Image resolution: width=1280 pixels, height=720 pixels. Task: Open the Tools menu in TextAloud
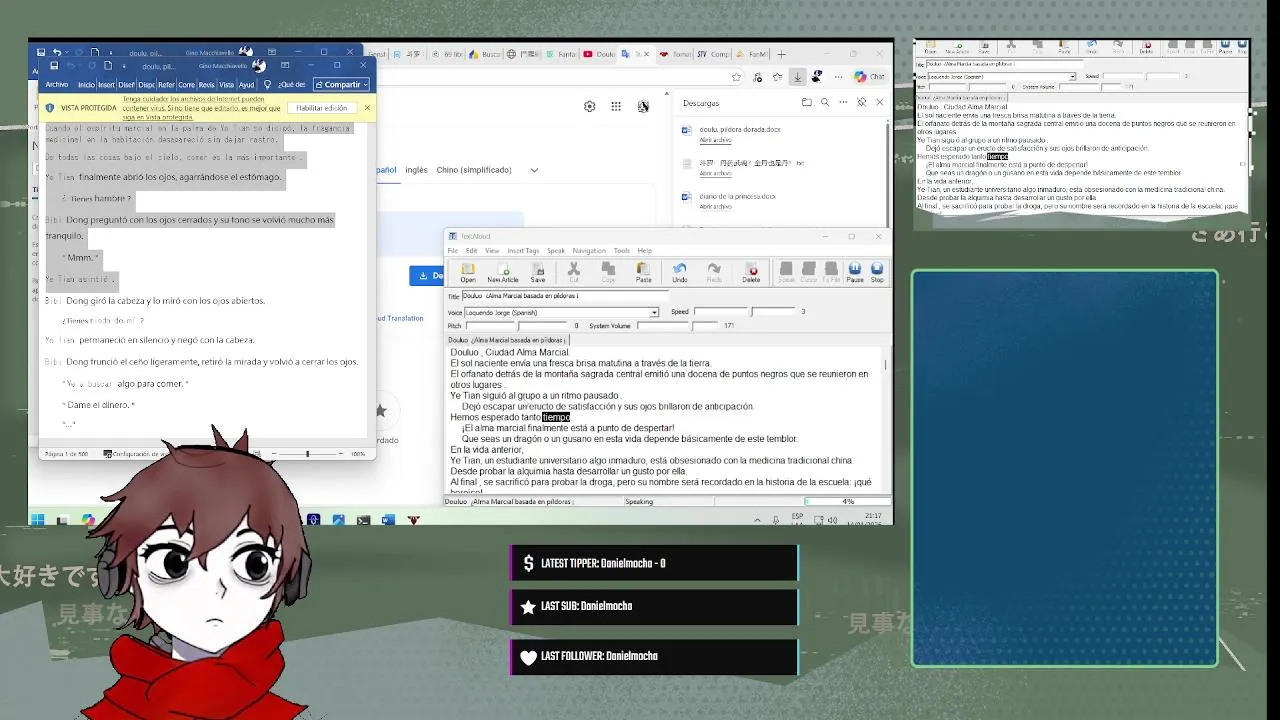[x=621, y=251]
